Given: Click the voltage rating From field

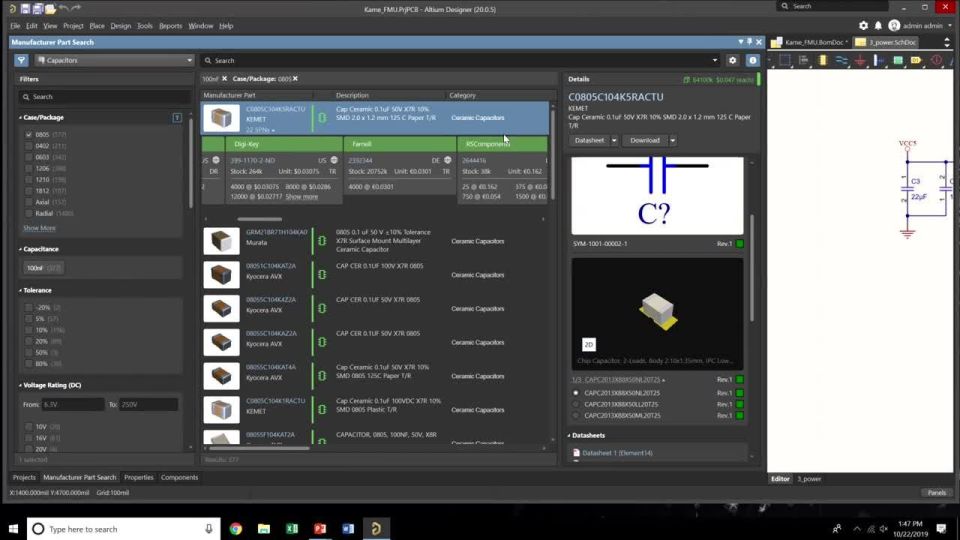Looking at the screenshot, I should click(x=72, y=405).
